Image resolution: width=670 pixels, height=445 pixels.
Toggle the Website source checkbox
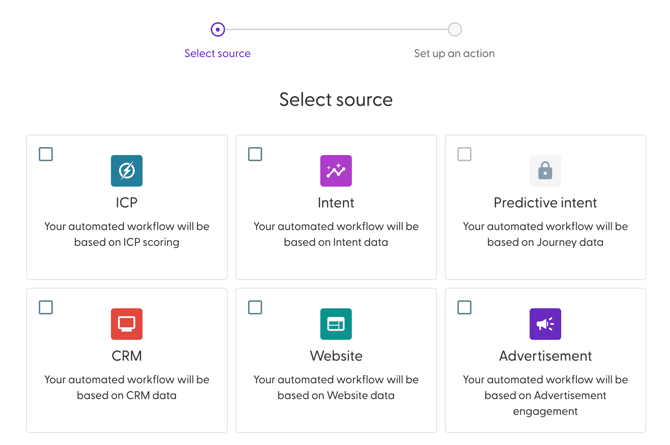[x=255, y=307]
